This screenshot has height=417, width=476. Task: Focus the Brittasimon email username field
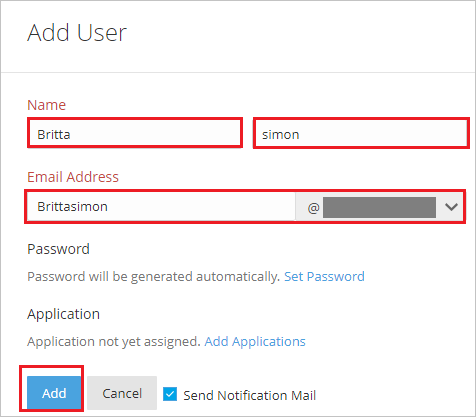tap(161, 207)
